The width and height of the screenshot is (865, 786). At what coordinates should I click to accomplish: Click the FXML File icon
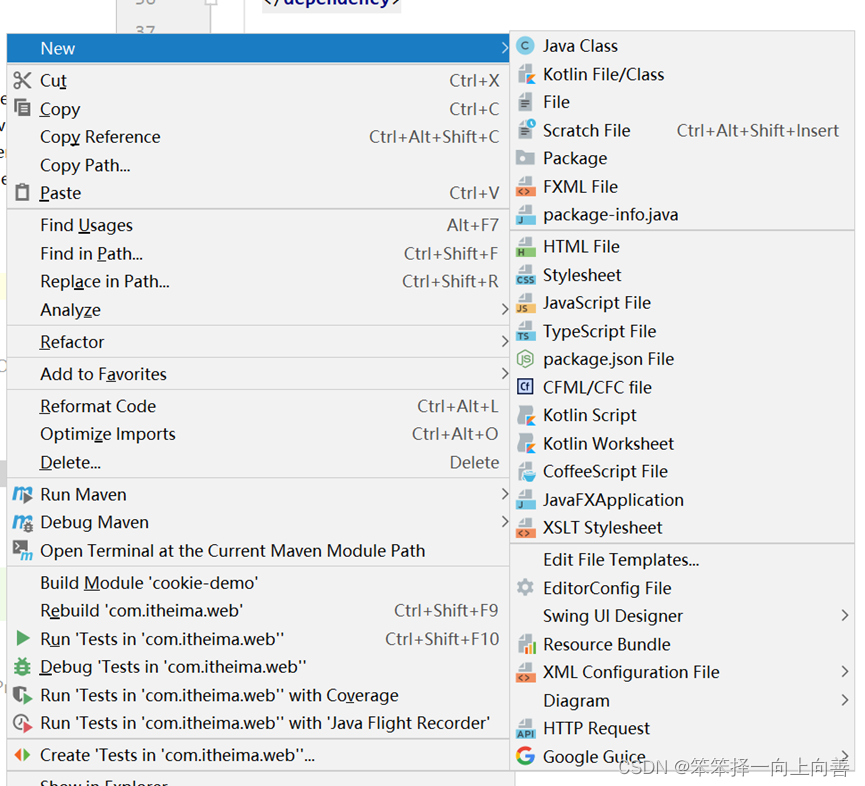point(526,186)
